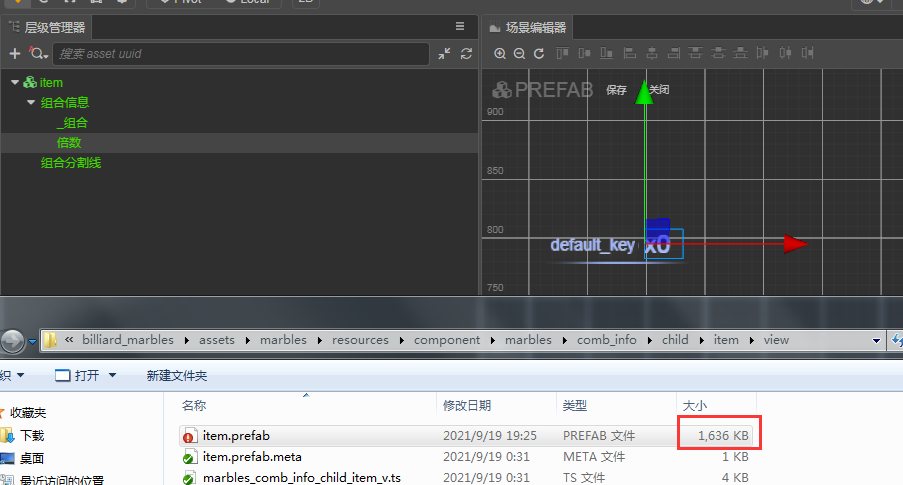The width and height of the screenshot is (903, 485).
Task: Create a new node with plus icon
Action: click(15, 54)
